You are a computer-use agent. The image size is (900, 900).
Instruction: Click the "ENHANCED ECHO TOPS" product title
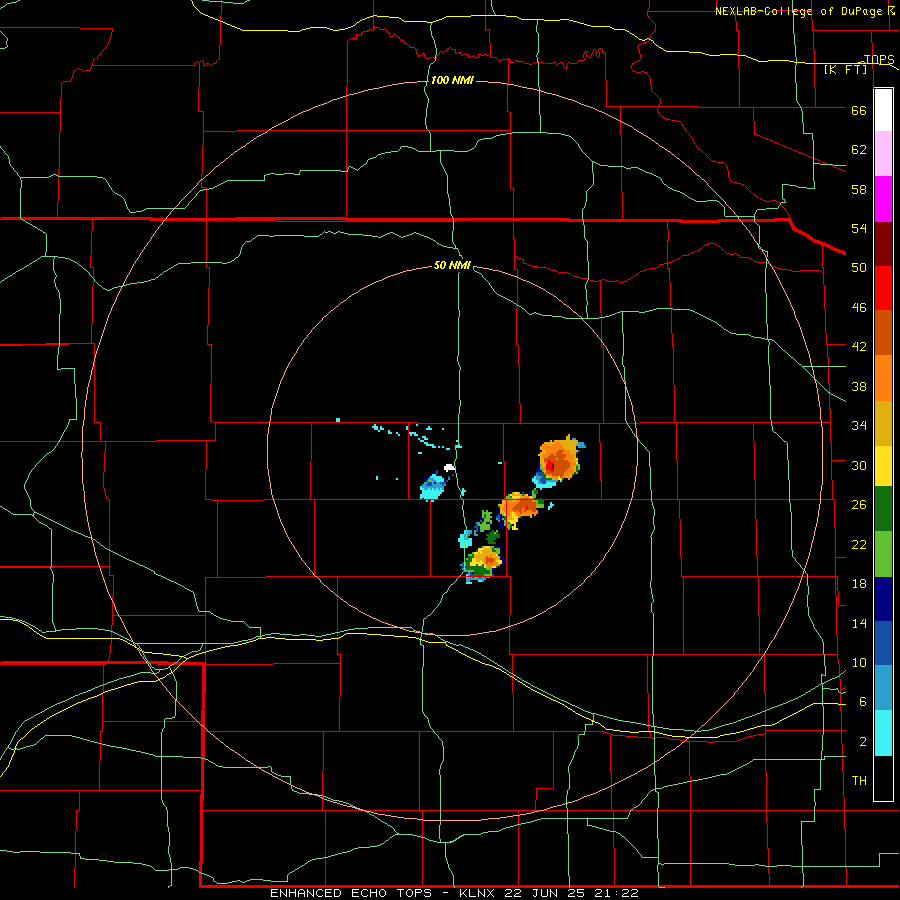coord(351,893)
